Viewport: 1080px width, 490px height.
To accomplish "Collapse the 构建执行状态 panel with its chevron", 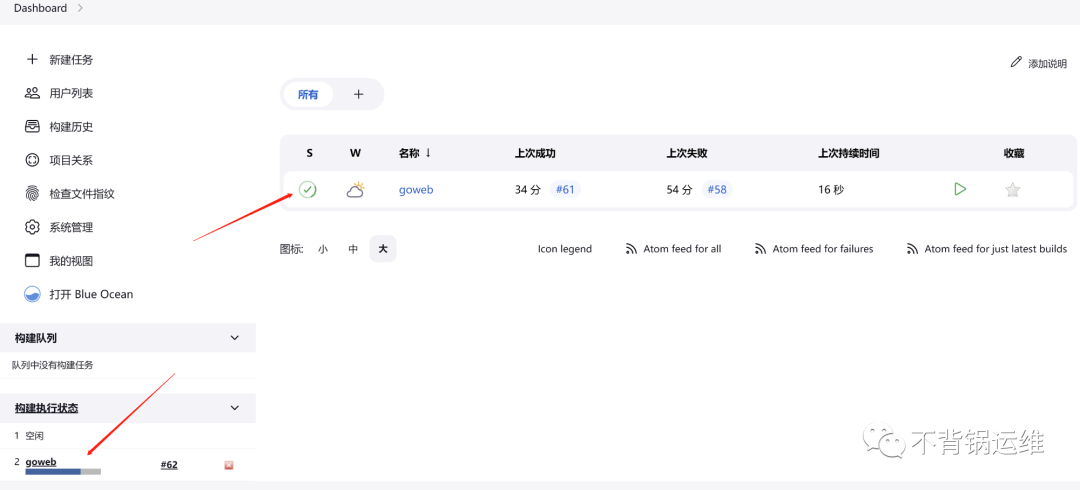I will 235,408.
